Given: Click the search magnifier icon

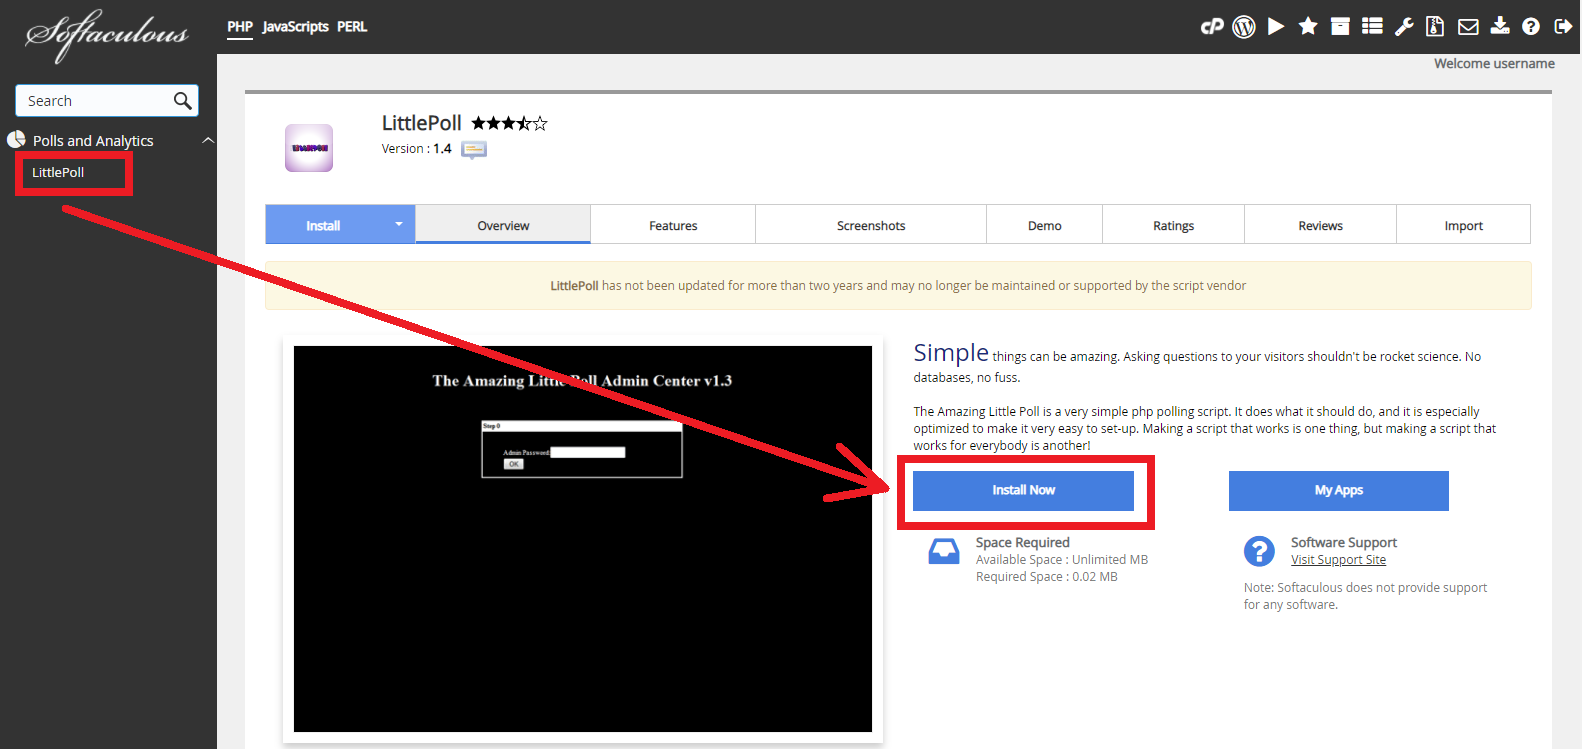Looking at the screenshot, I should pos(182,101).
